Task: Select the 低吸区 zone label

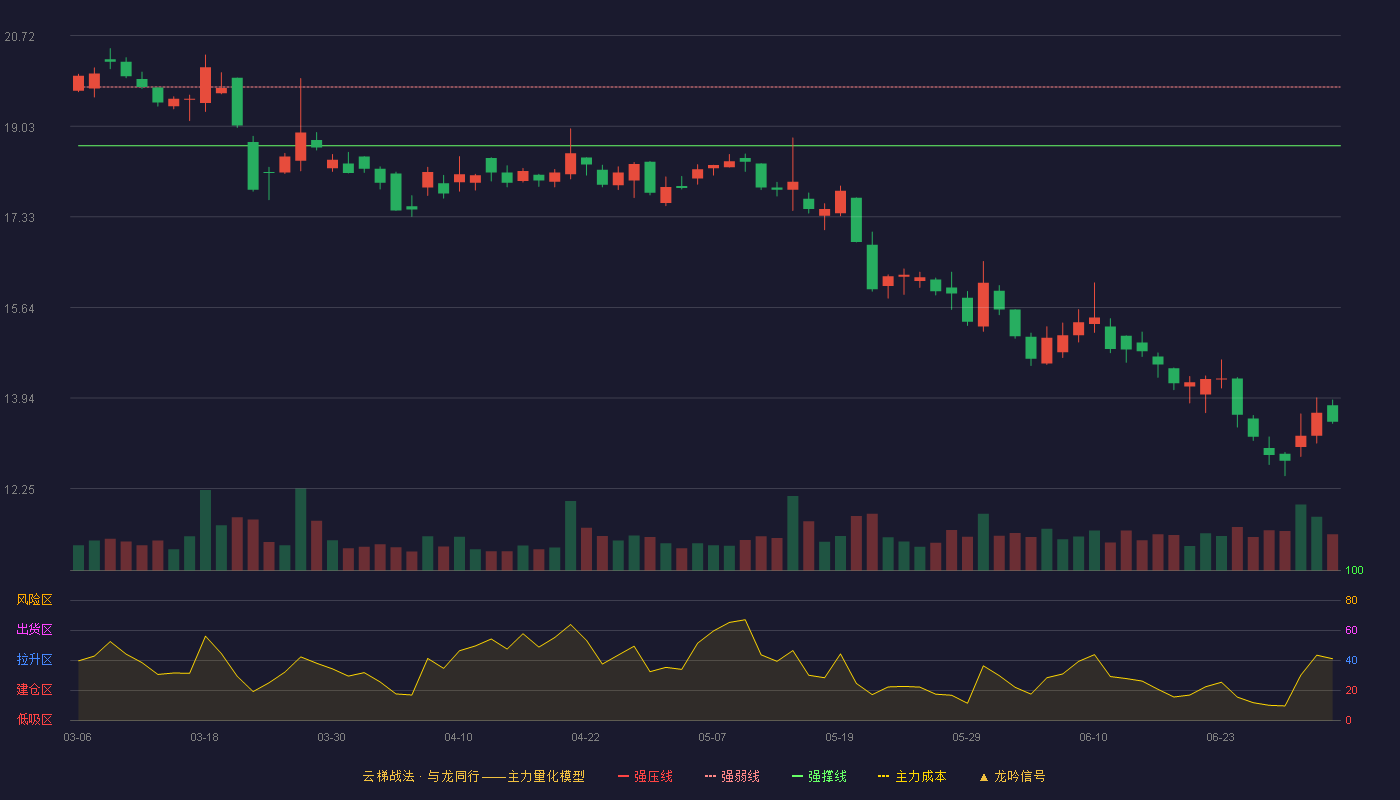Action: (34, 719)
